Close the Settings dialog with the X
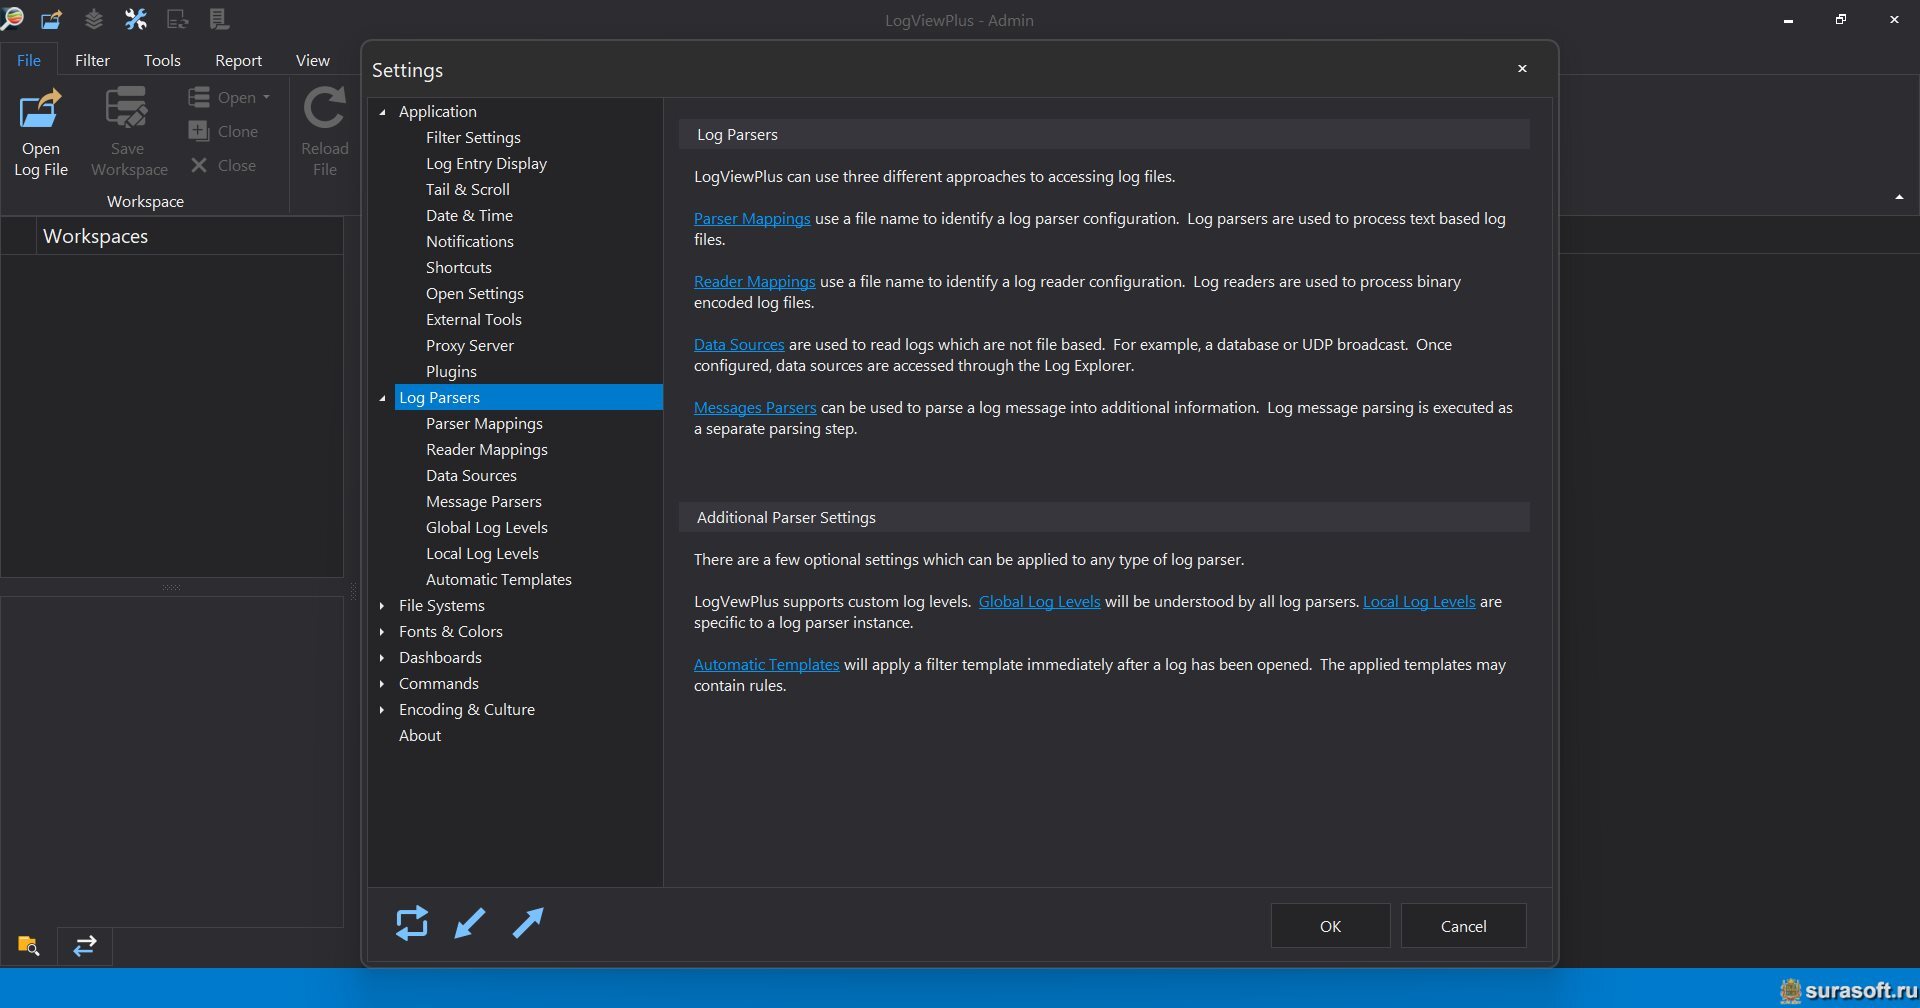The image size is (1920, 1008). coord(1522,69)
